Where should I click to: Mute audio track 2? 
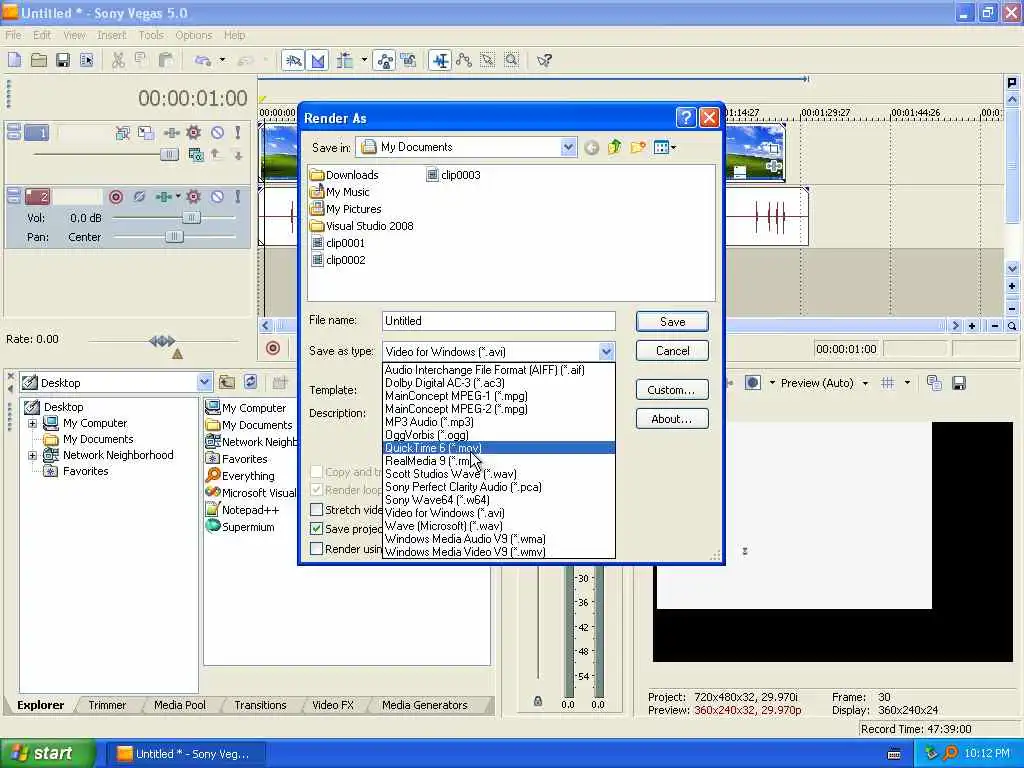pyautogui.click(x=217, y=197)
